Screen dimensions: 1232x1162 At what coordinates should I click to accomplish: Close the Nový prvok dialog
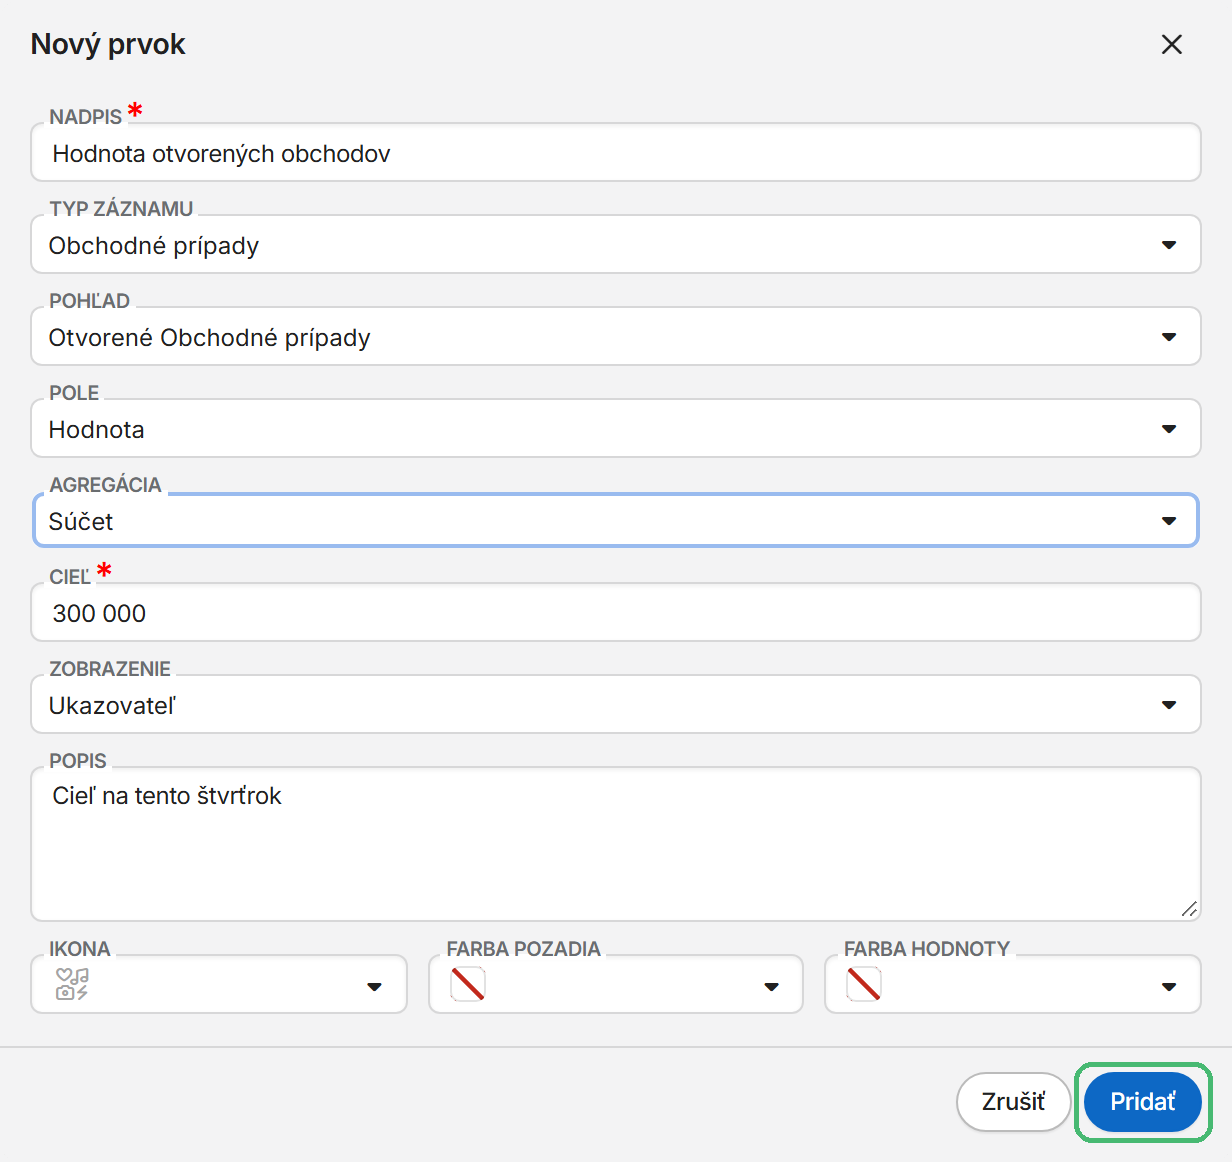1171,44
